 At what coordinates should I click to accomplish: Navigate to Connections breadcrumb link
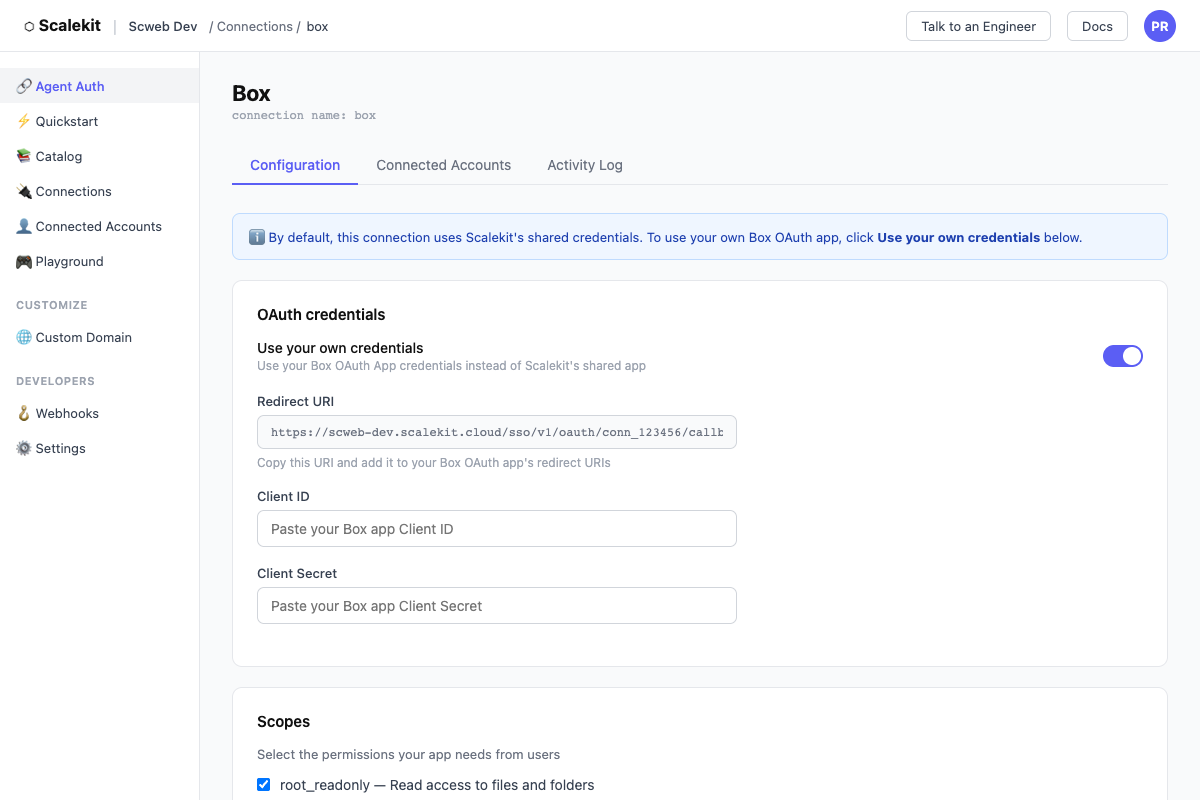click(x=255, y=27)
